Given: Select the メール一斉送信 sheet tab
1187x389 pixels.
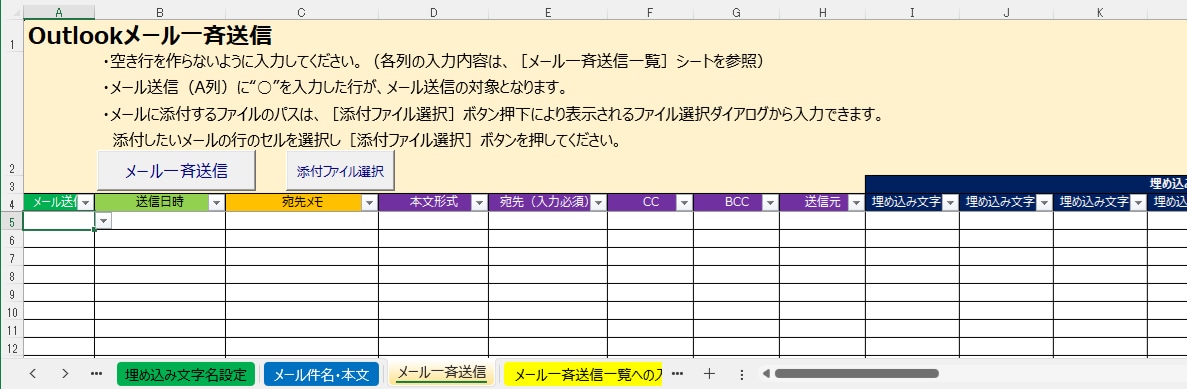Looking at the screenshot, I should [441, 372].
